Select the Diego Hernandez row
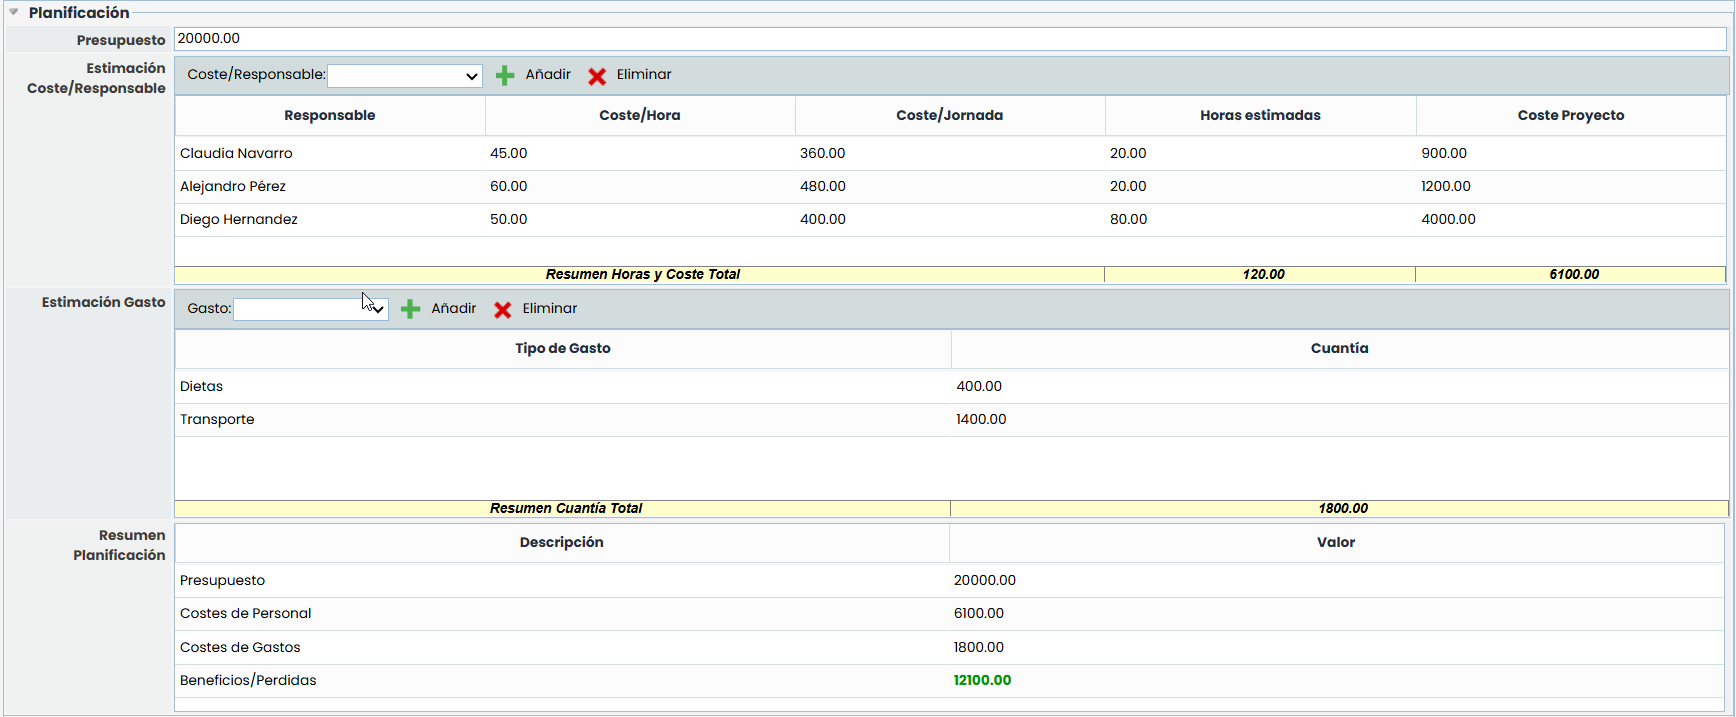The height and width of the screenshot is (717, 1736). [239, 220]
